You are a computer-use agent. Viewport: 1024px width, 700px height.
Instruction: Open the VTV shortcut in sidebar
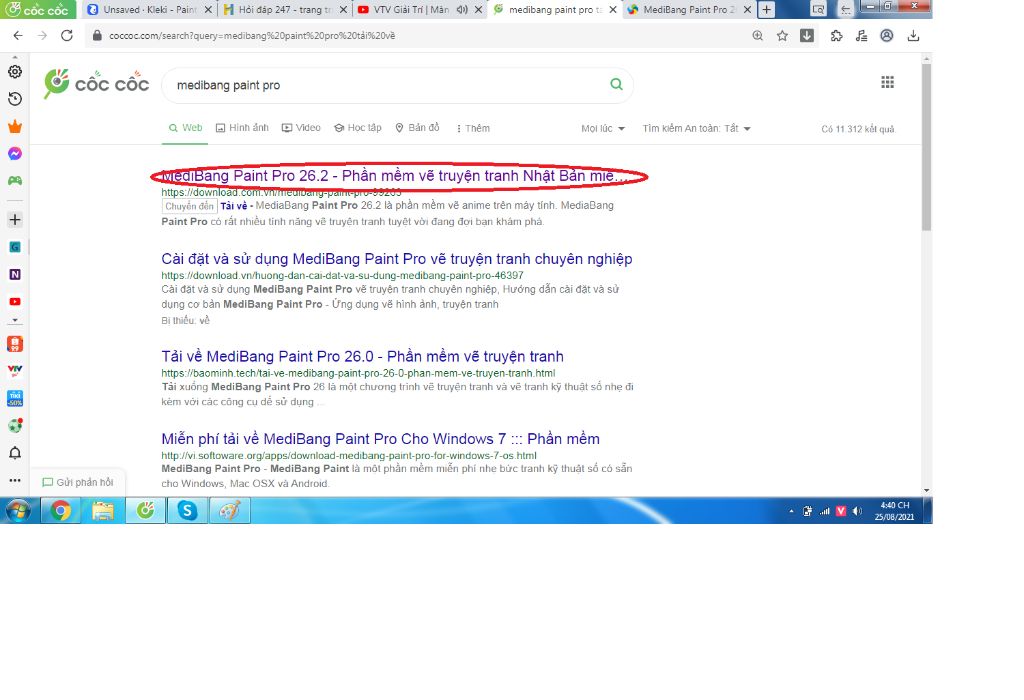pos(15,371)
